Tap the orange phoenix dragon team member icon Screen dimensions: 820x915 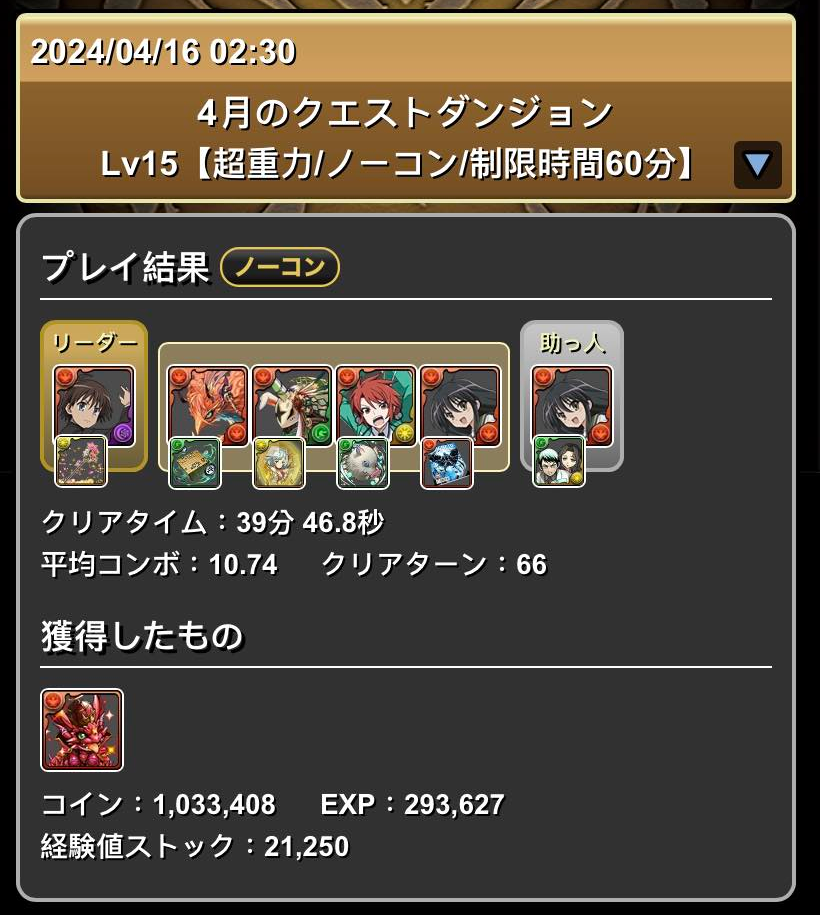(208, 406)
